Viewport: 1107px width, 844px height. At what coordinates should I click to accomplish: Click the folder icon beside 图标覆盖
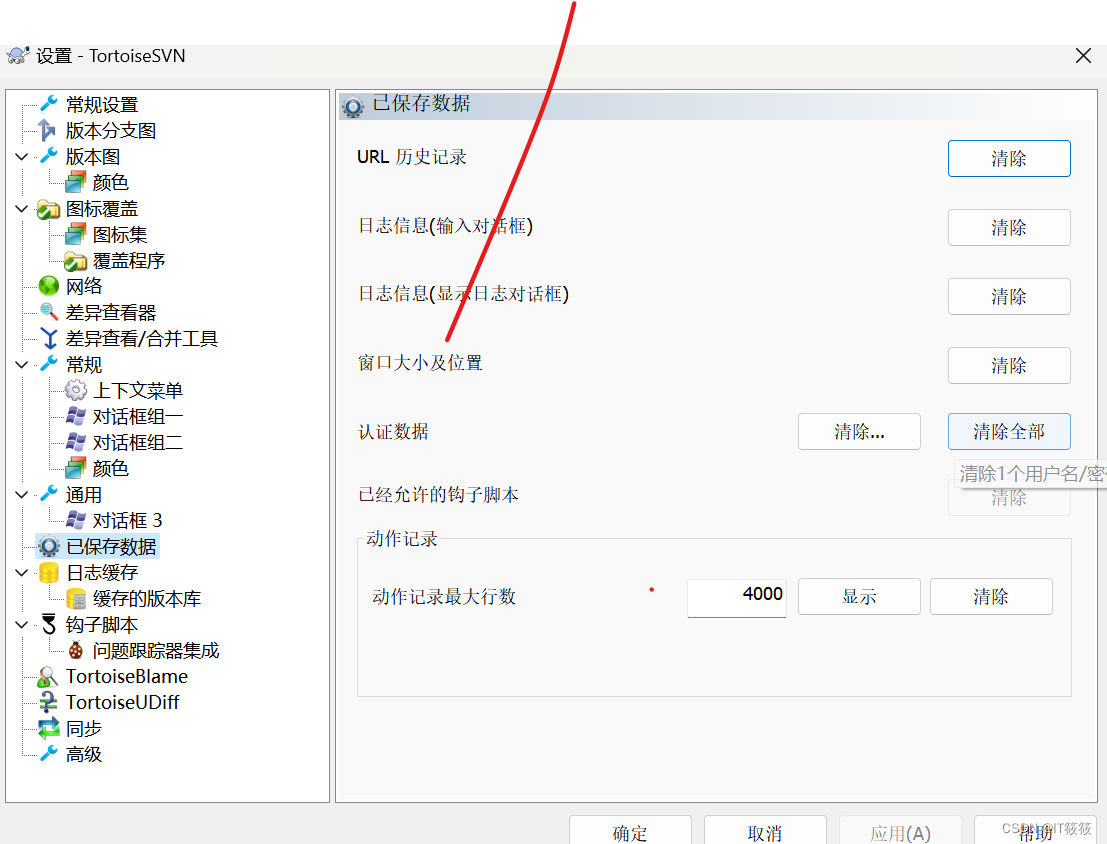coord(48,208)
